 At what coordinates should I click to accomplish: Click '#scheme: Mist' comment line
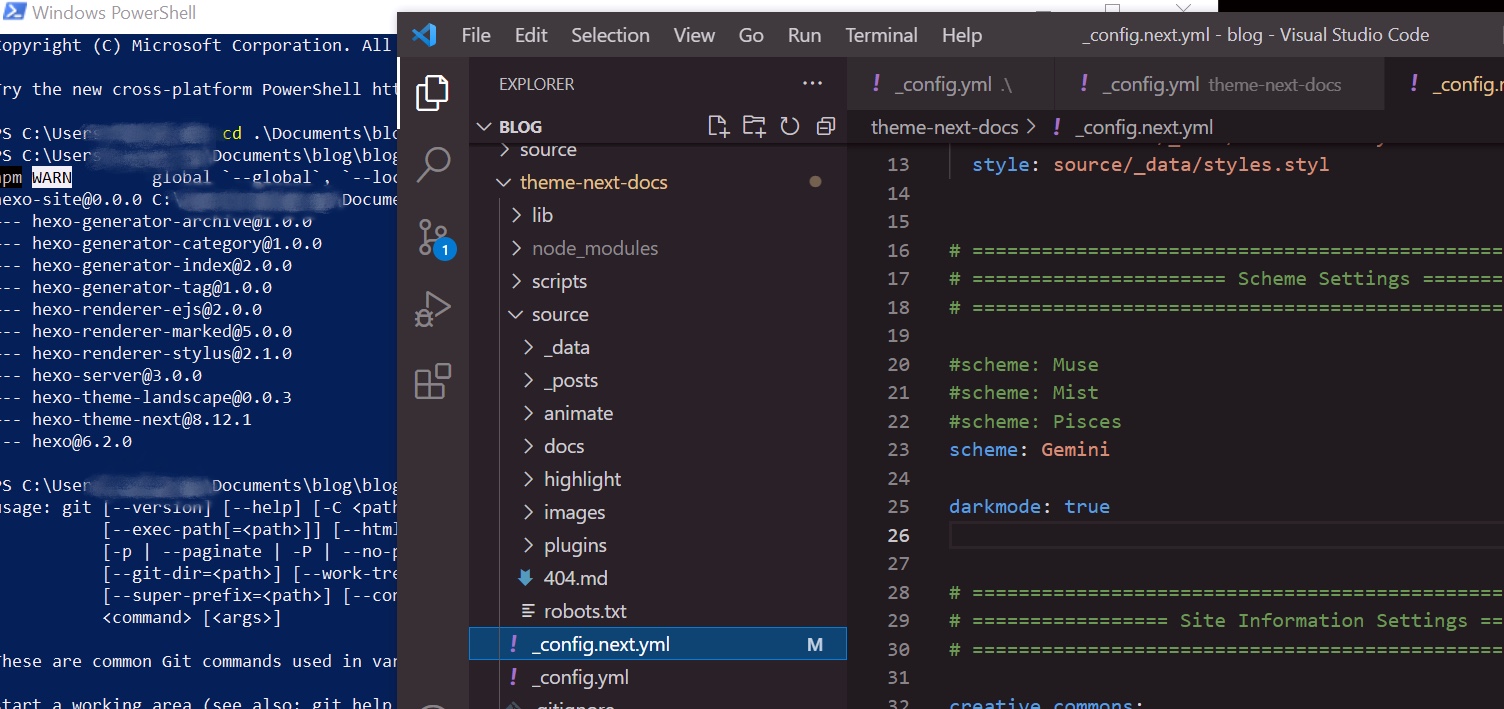[x=1023, y=393]
